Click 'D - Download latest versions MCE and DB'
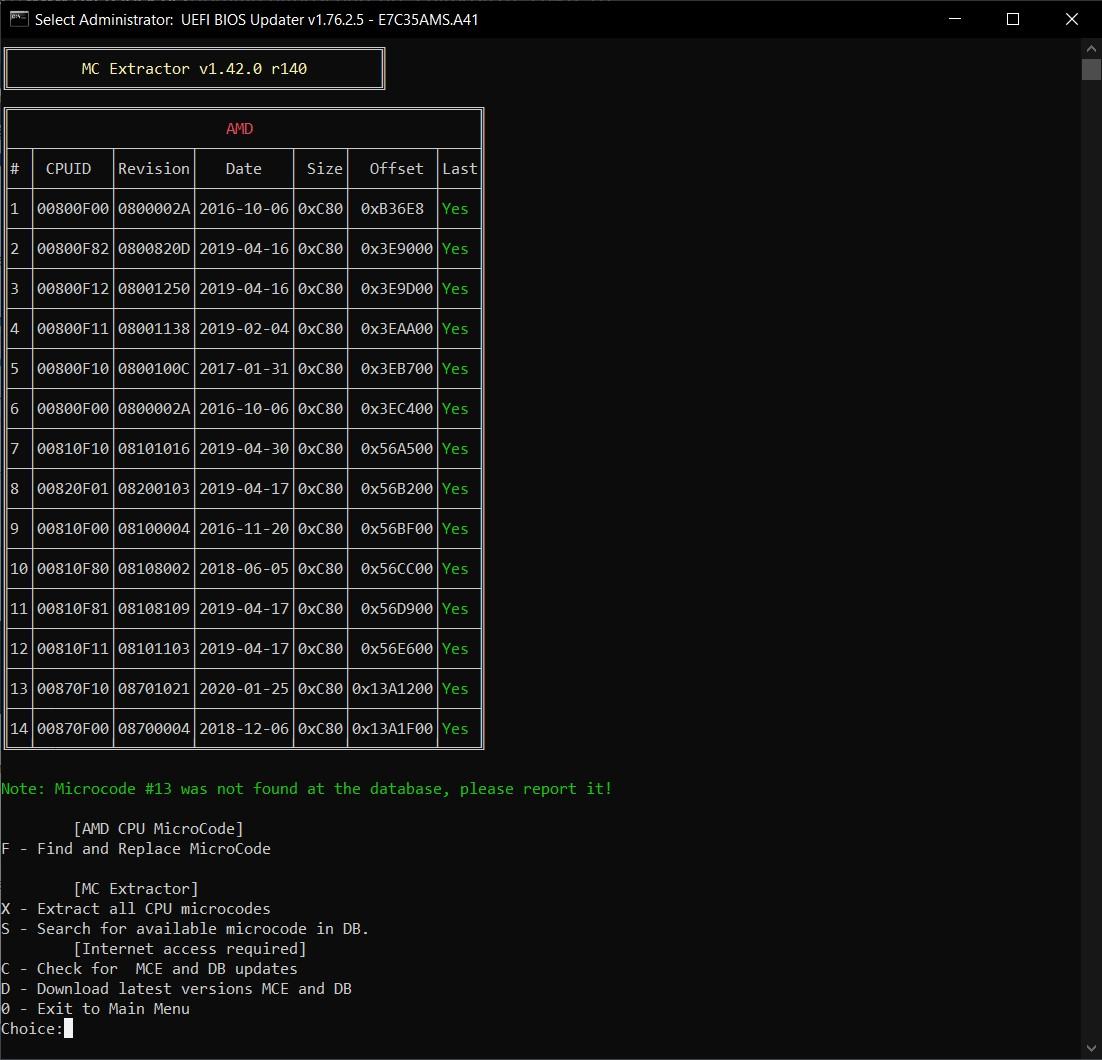Viewport: 1102px width, 1060px height. tap(176, 989)
